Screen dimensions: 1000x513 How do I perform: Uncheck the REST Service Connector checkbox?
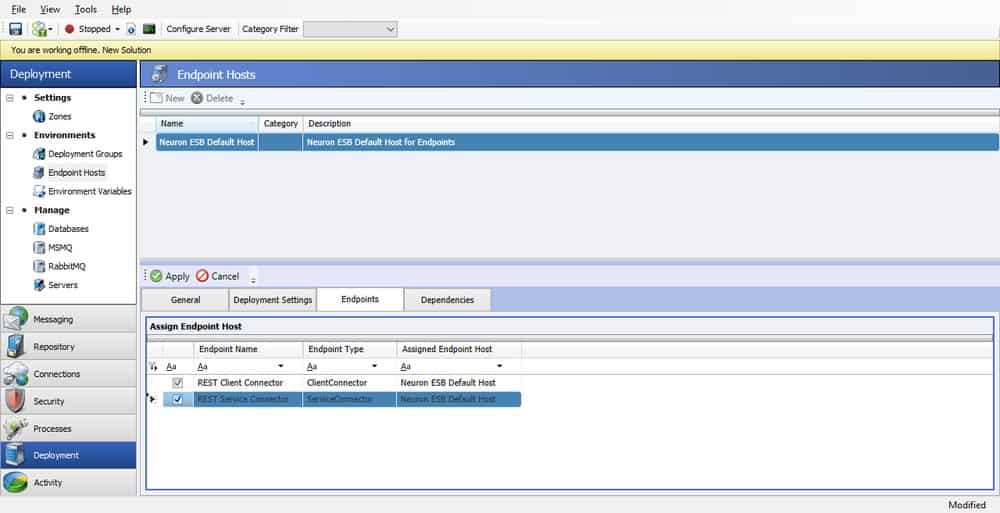tap(178, 399)
